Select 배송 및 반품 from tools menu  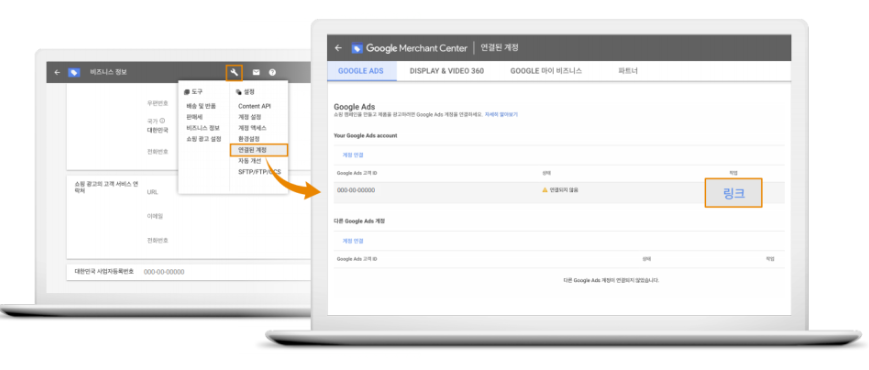[201, 106]
